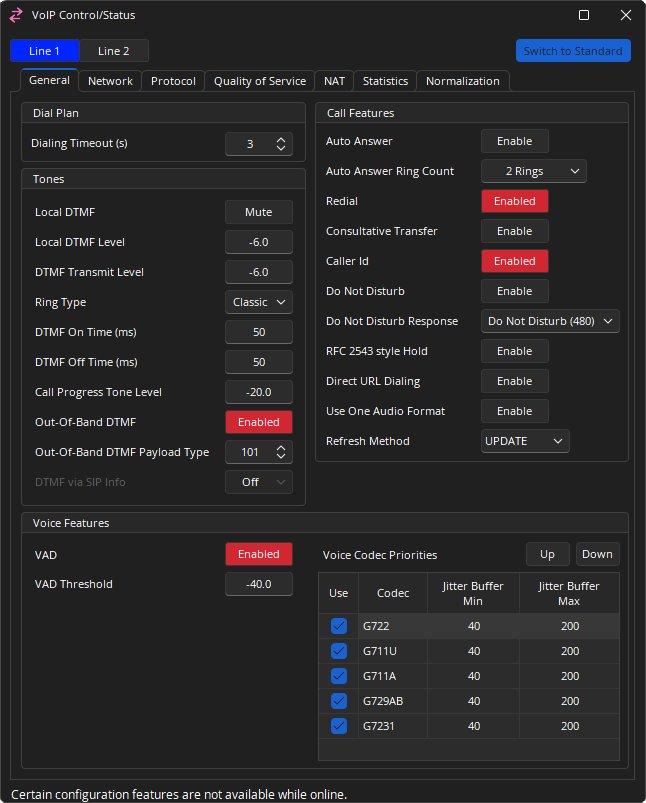The height and width of the screenshot is (803, 646).
Task: Switch to the Network tab
Action: coord(110,81)
